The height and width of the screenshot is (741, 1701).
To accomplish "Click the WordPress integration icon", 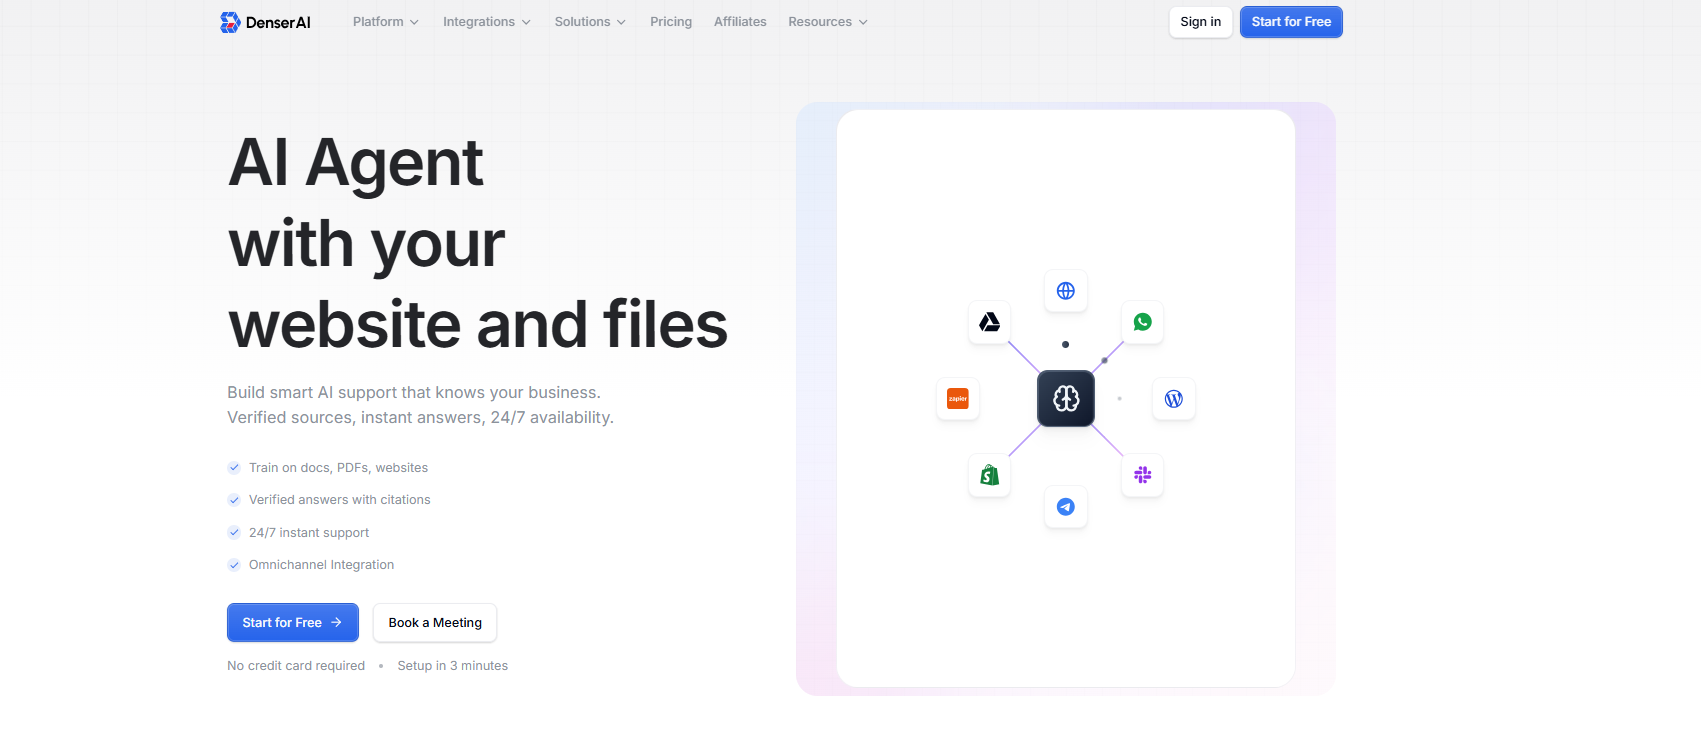I will click(x=1174, y=399).
